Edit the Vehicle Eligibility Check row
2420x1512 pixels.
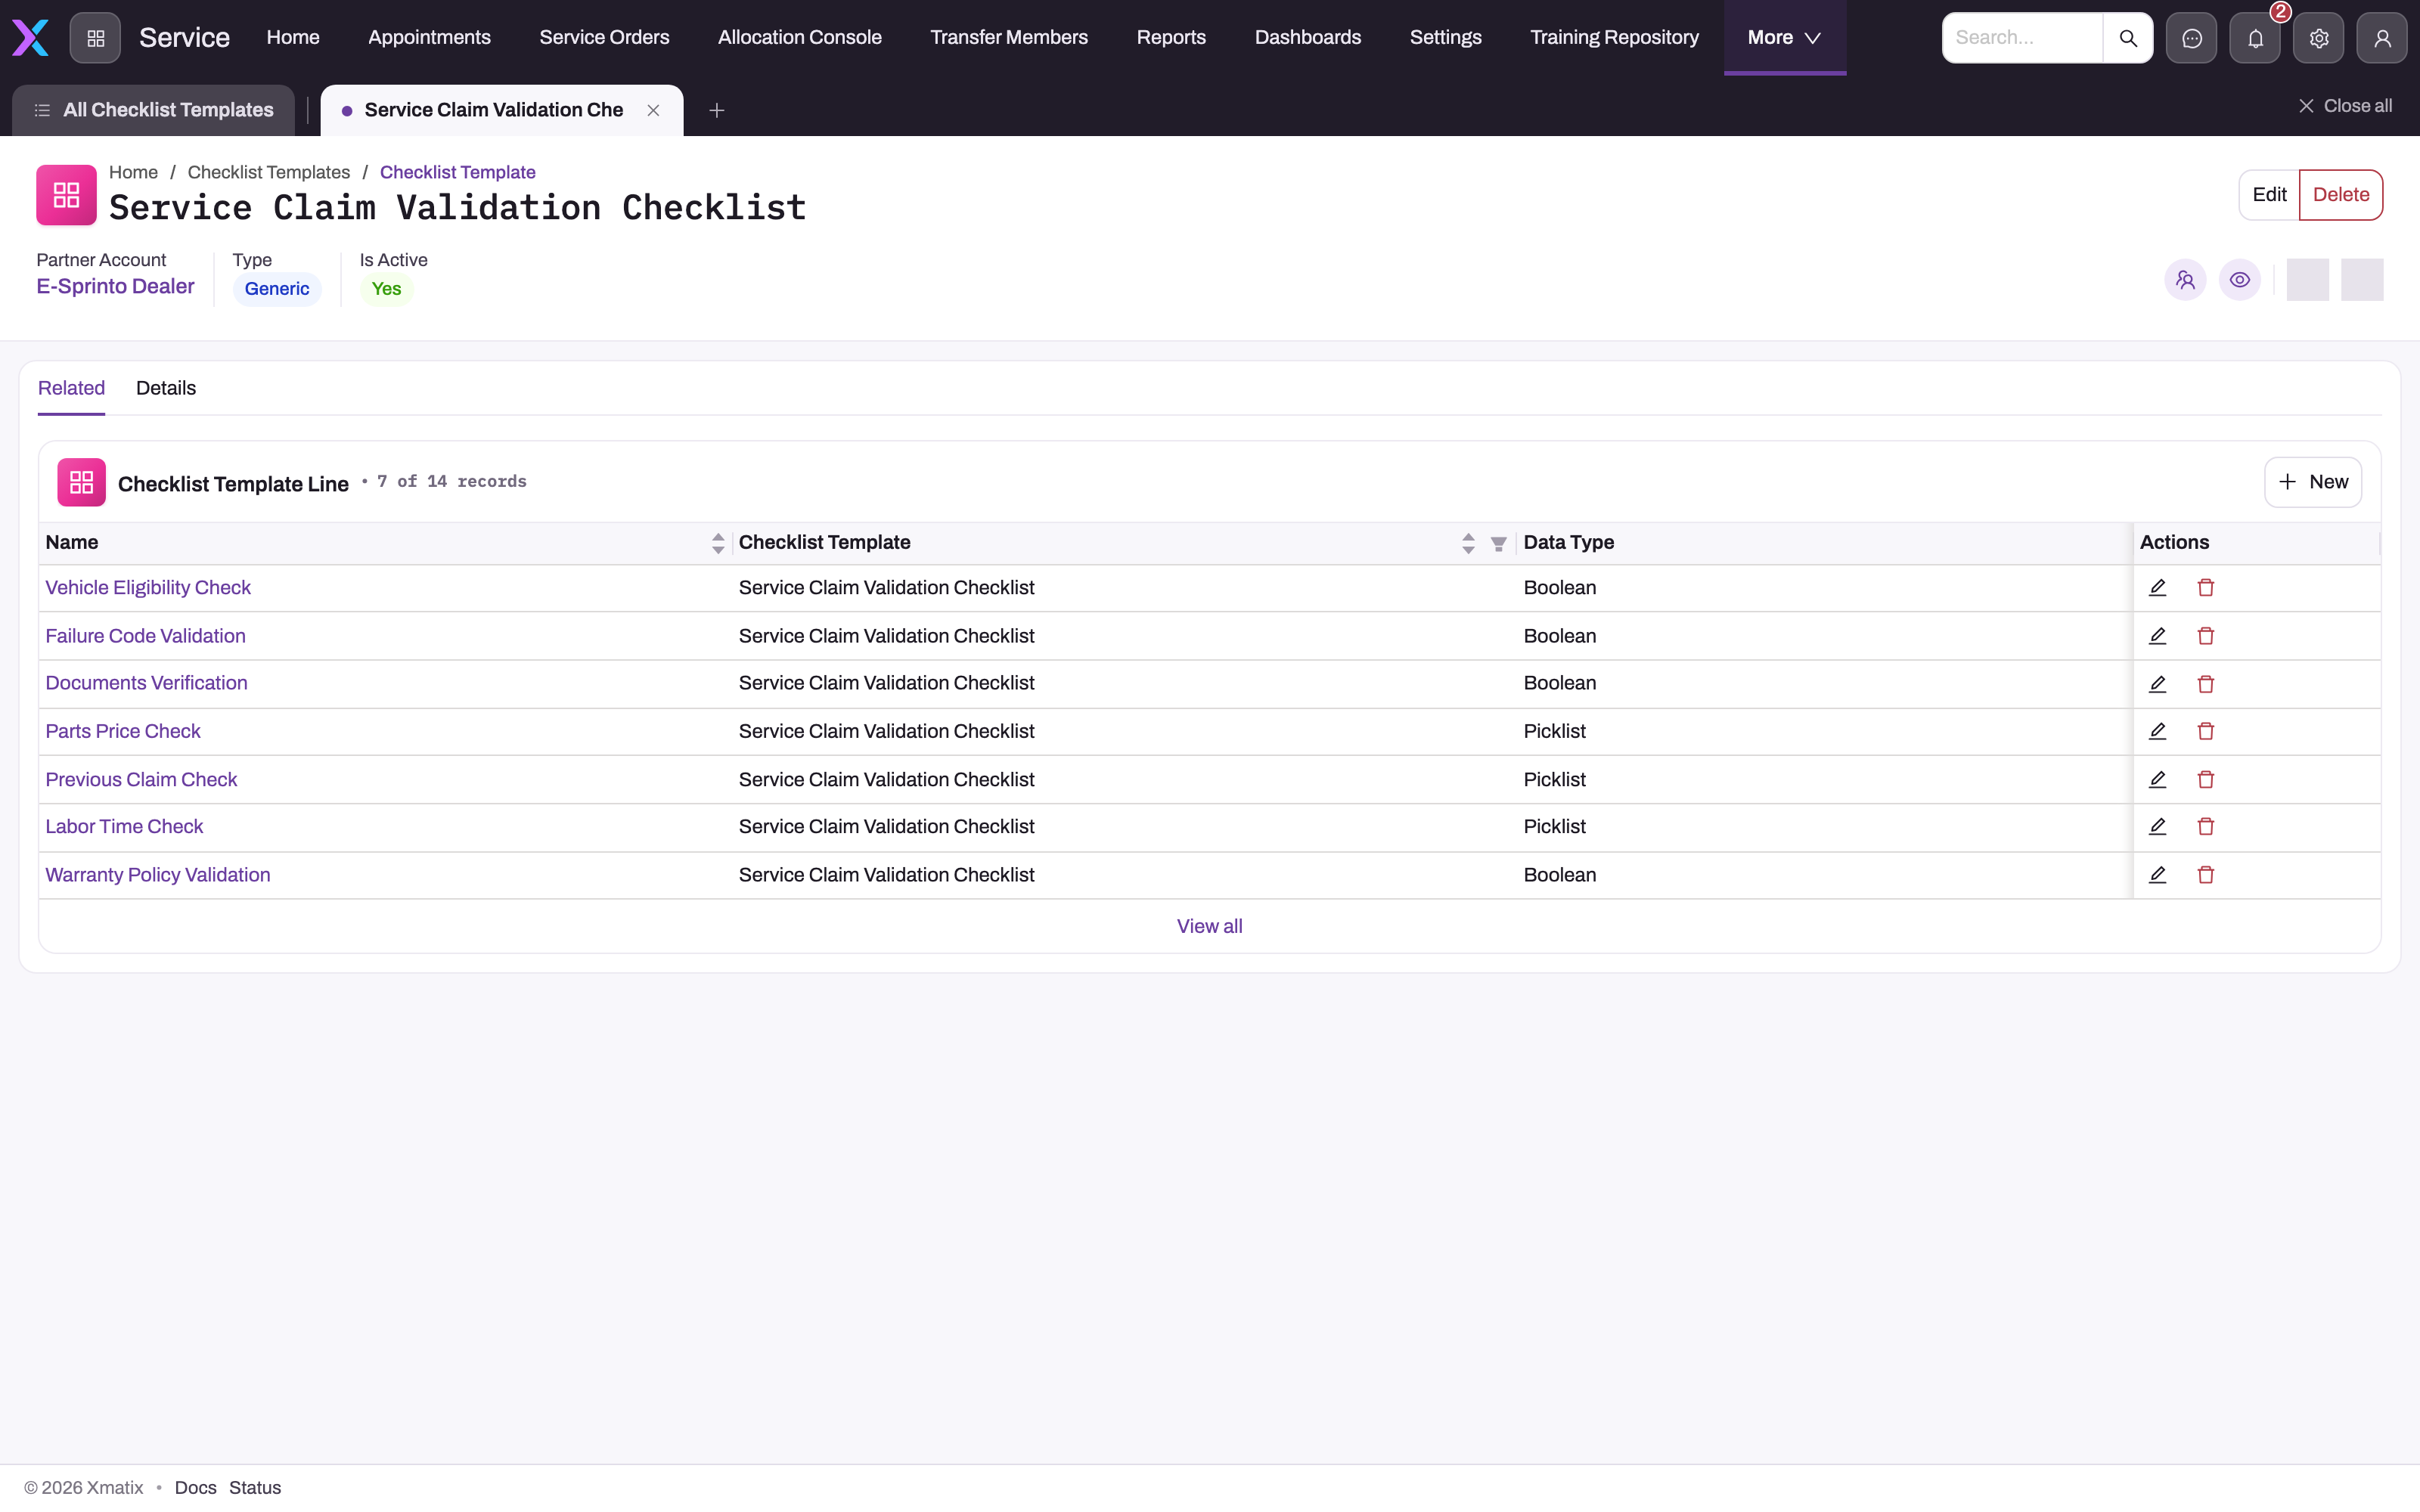2158,588
